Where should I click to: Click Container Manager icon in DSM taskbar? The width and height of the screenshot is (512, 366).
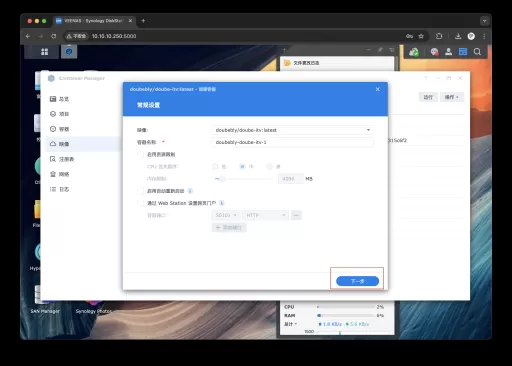click(x=69, y=52)
